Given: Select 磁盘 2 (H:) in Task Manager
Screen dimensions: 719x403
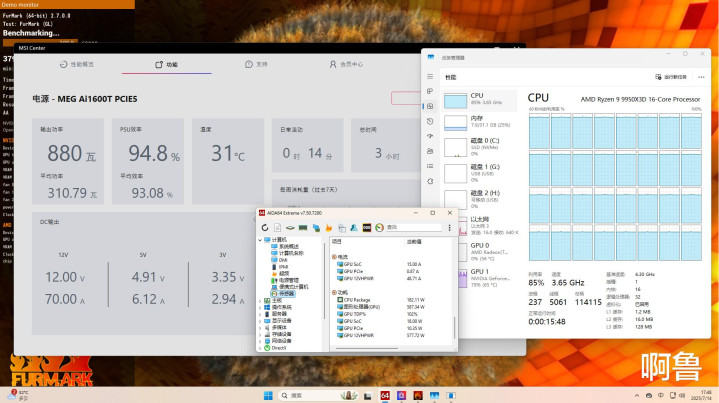Looking at the screenshot, I should click(x=480, y=199).
